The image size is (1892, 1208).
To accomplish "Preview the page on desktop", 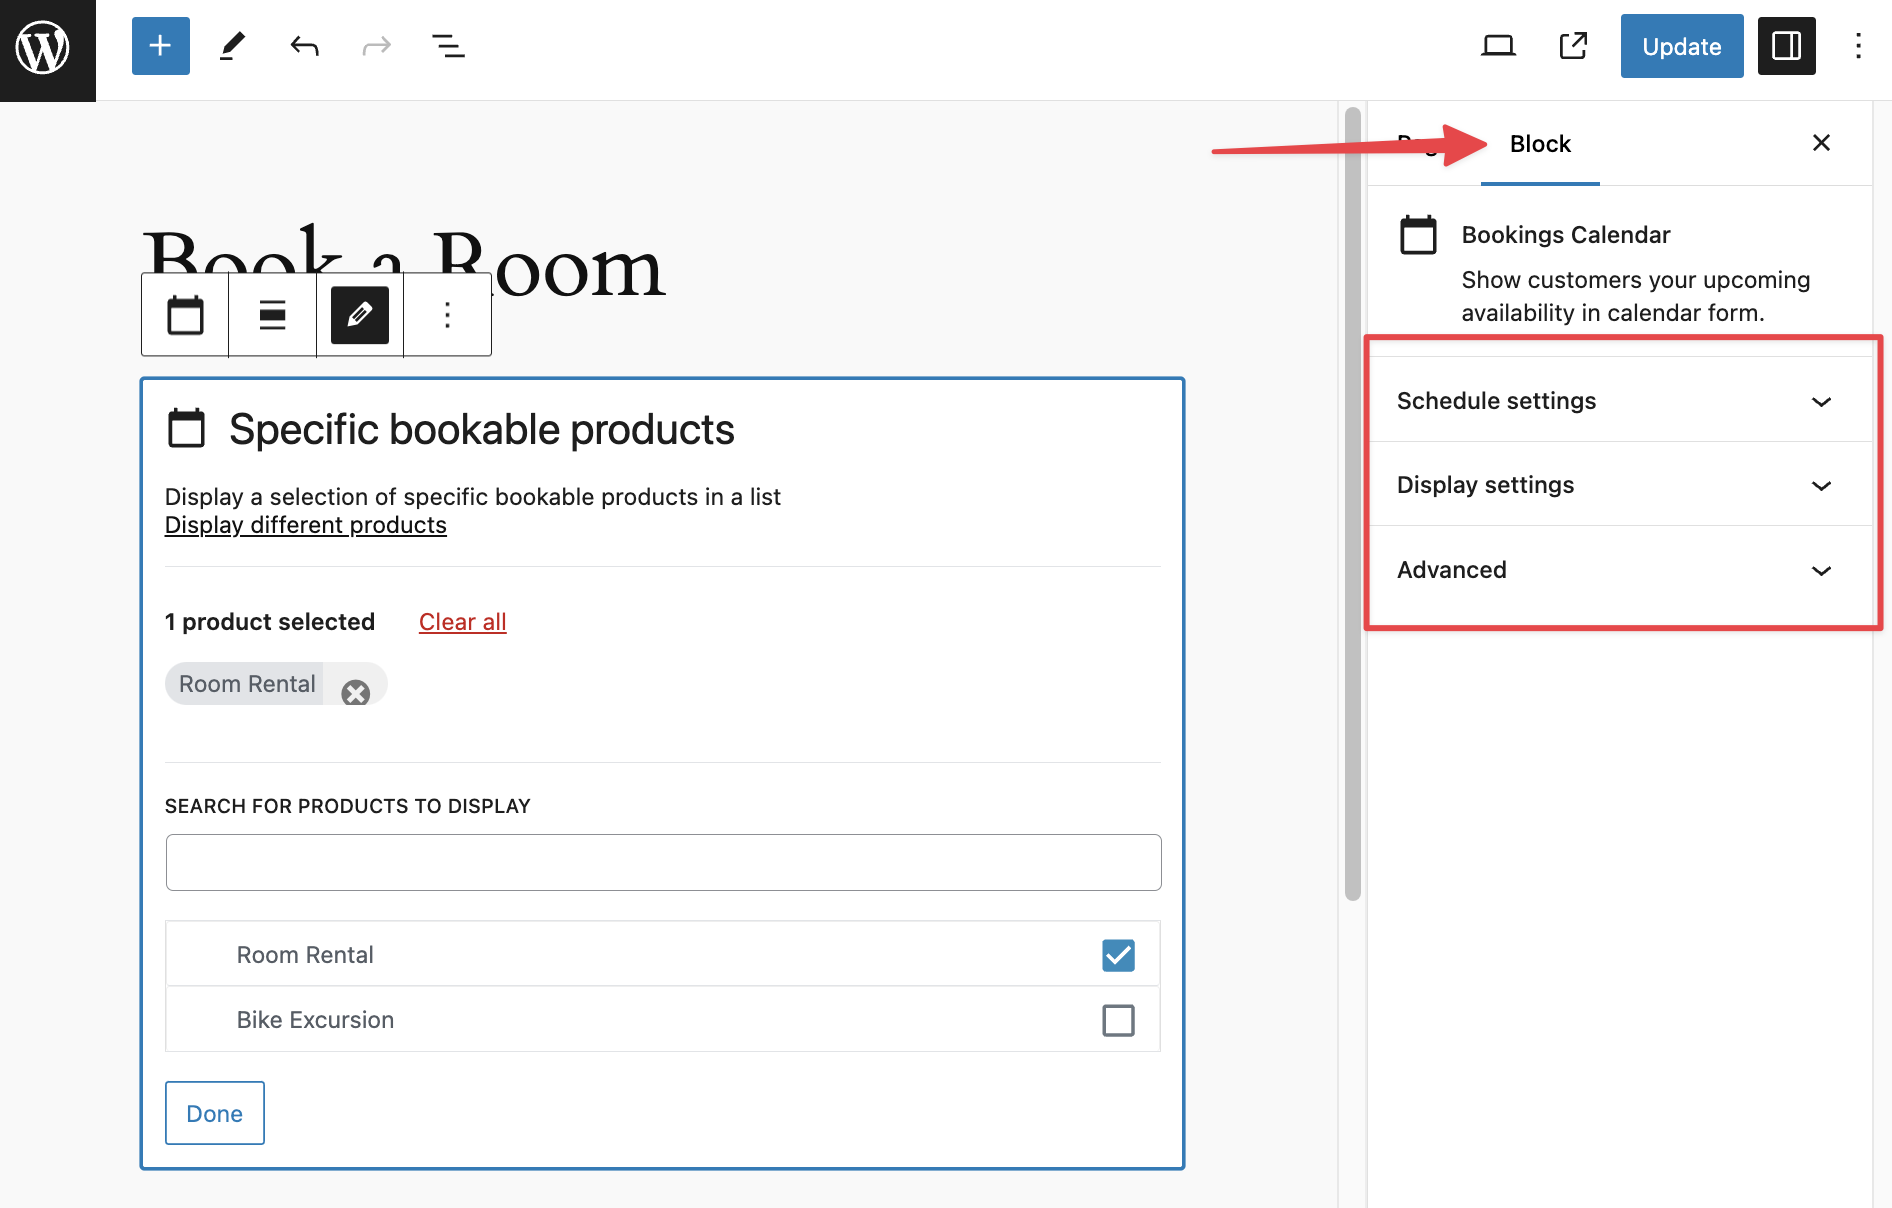I will (x=1497, y=46).
